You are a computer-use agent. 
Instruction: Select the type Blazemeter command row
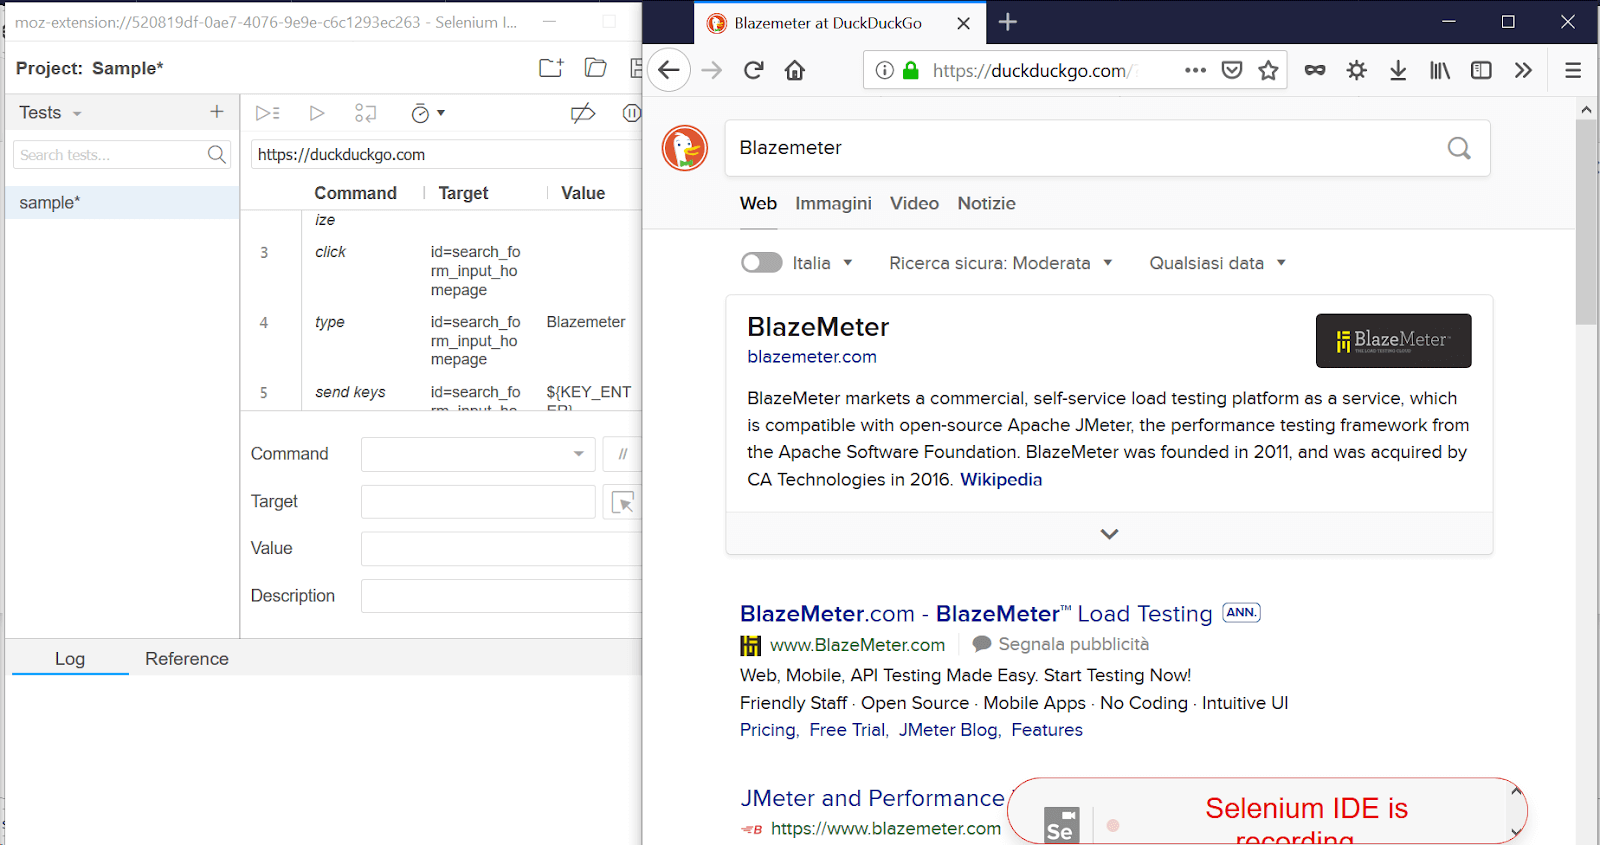click(x=441, y=341)
